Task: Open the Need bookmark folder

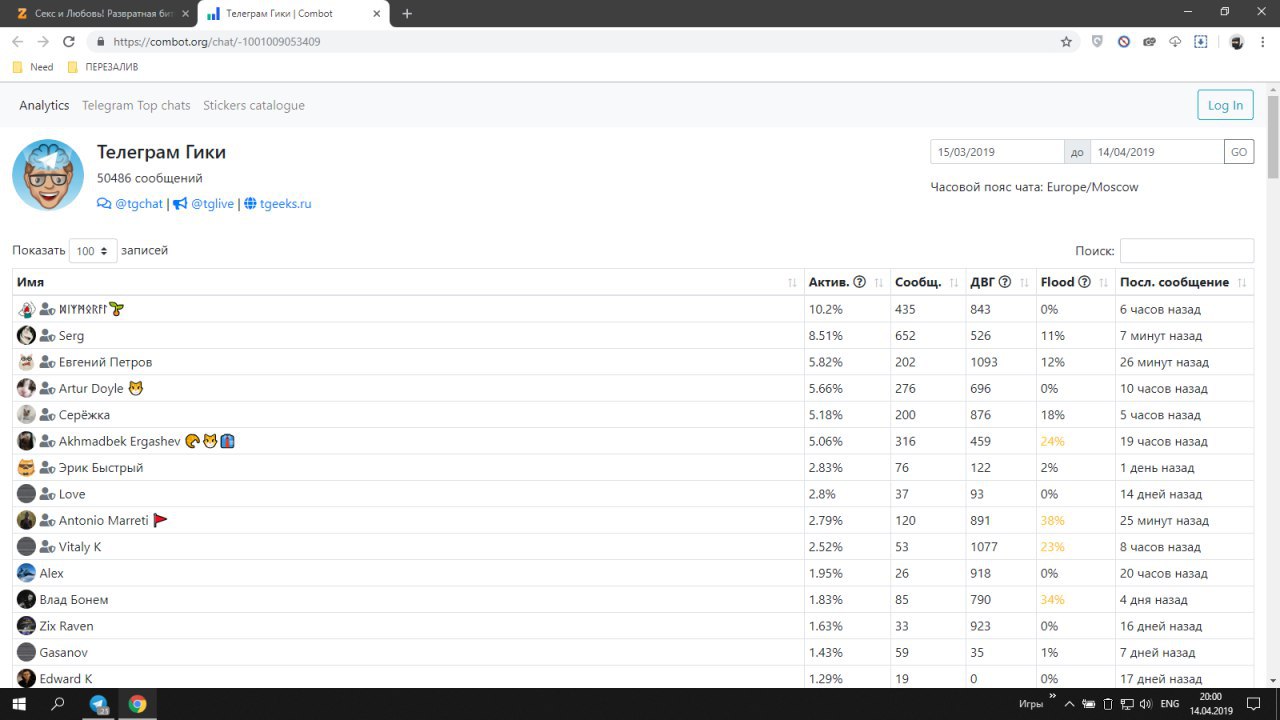Action: click(33, 67)
